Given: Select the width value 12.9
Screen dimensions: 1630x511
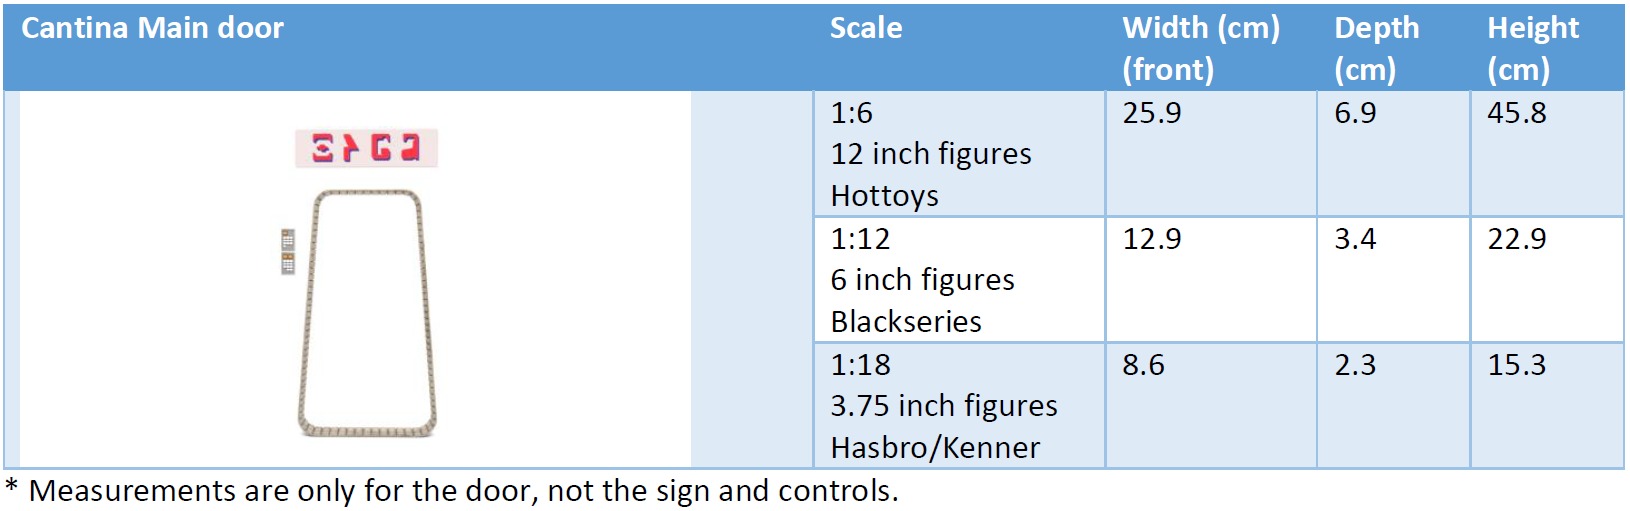Looking at the screenshot, I should tap(1152, 239).
